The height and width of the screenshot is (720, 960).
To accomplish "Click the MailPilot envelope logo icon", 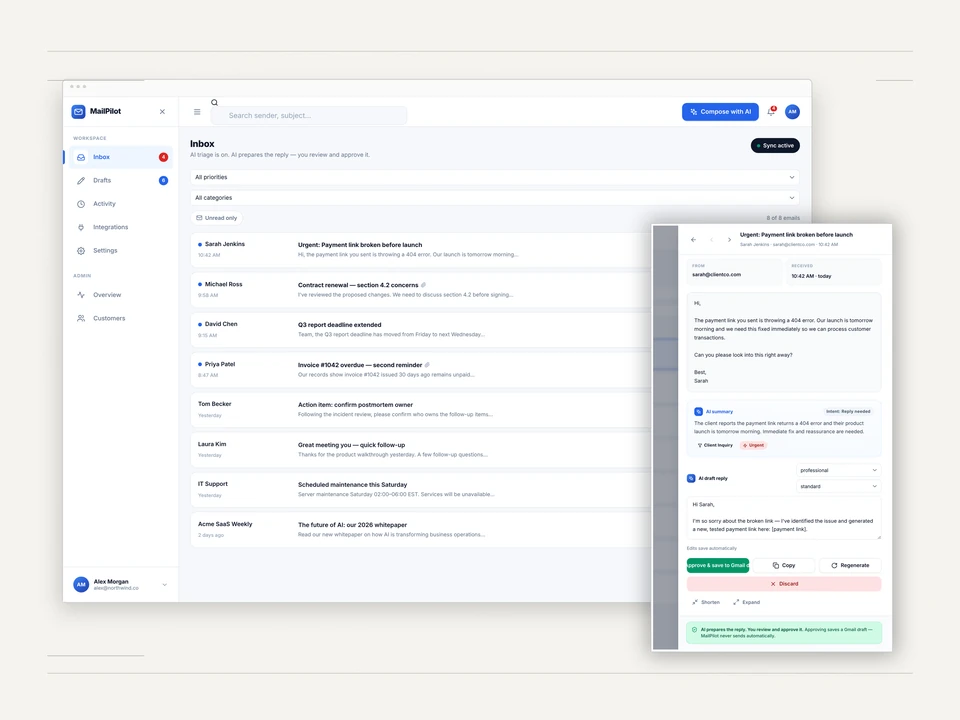I will pos(78,111).
